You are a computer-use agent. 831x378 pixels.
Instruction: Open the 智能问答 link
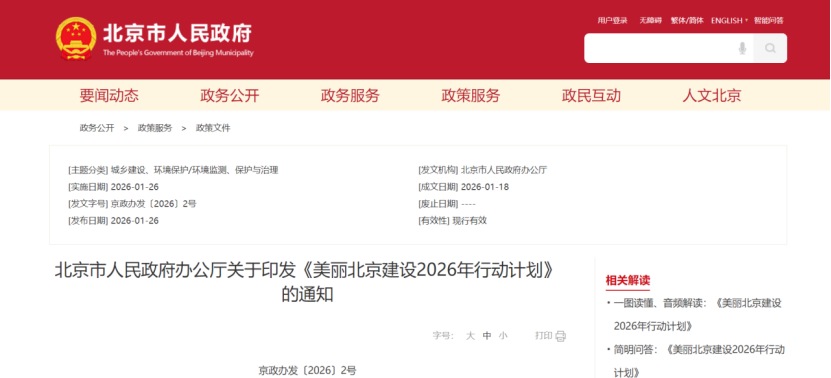pyautogui.click(x=768, y=21)
